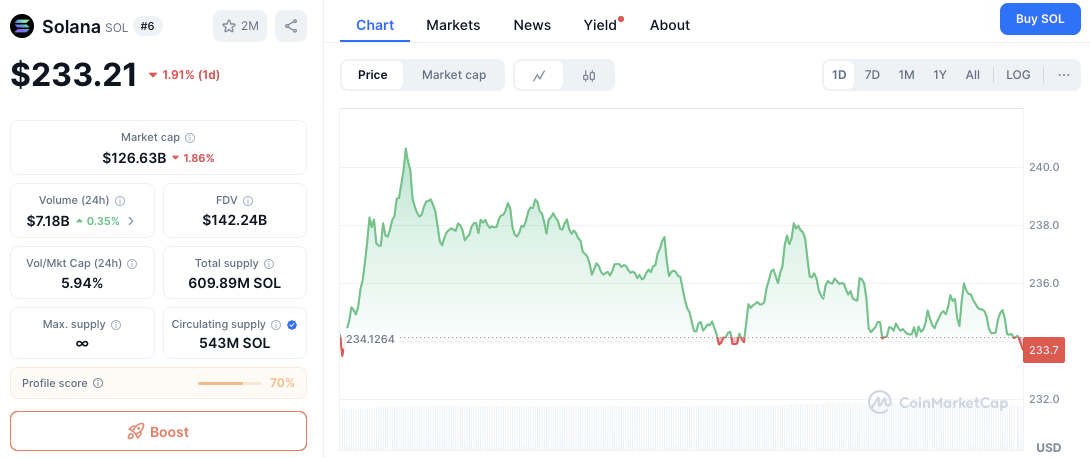Enable LOG scale on chart

(x=1018, y=75)
